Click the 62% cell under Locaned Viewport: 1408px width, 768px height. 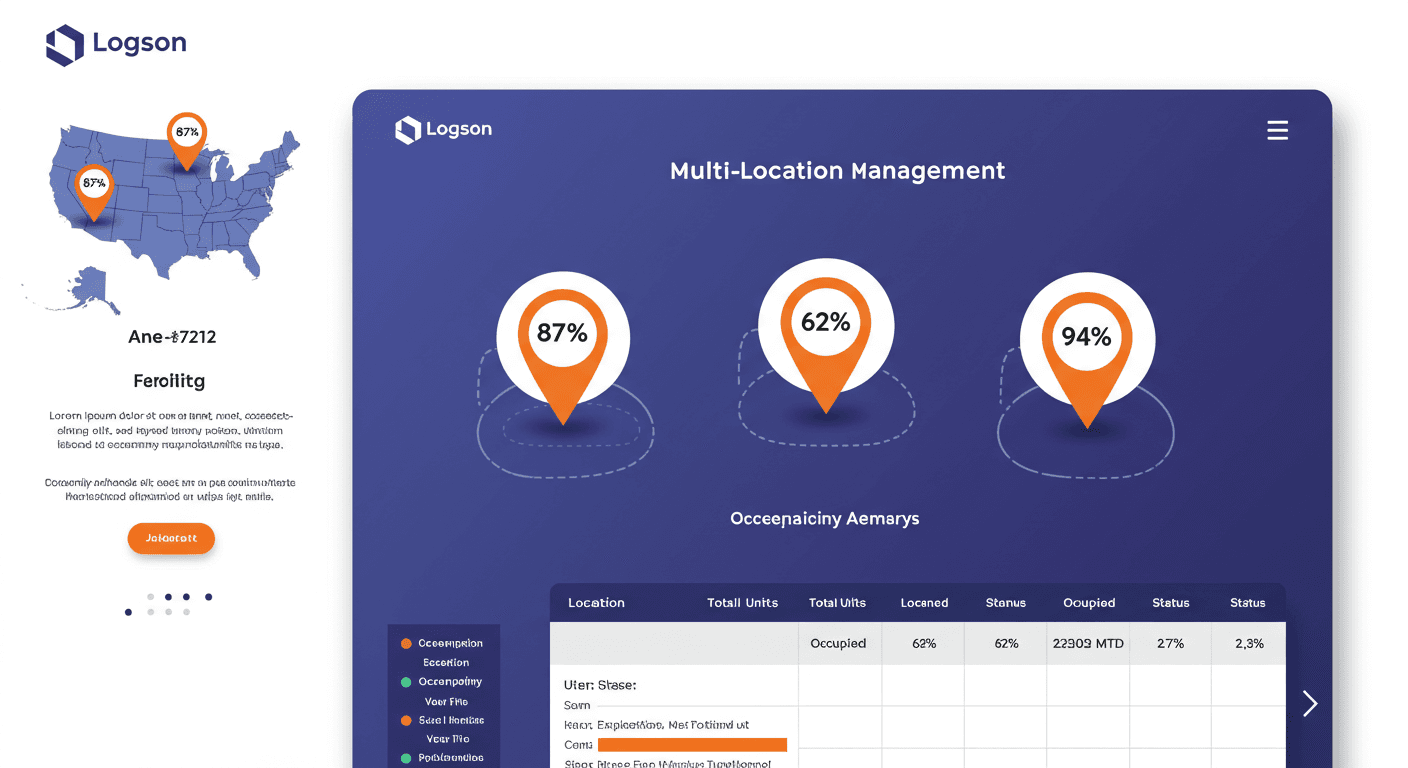tap(924, 643)
